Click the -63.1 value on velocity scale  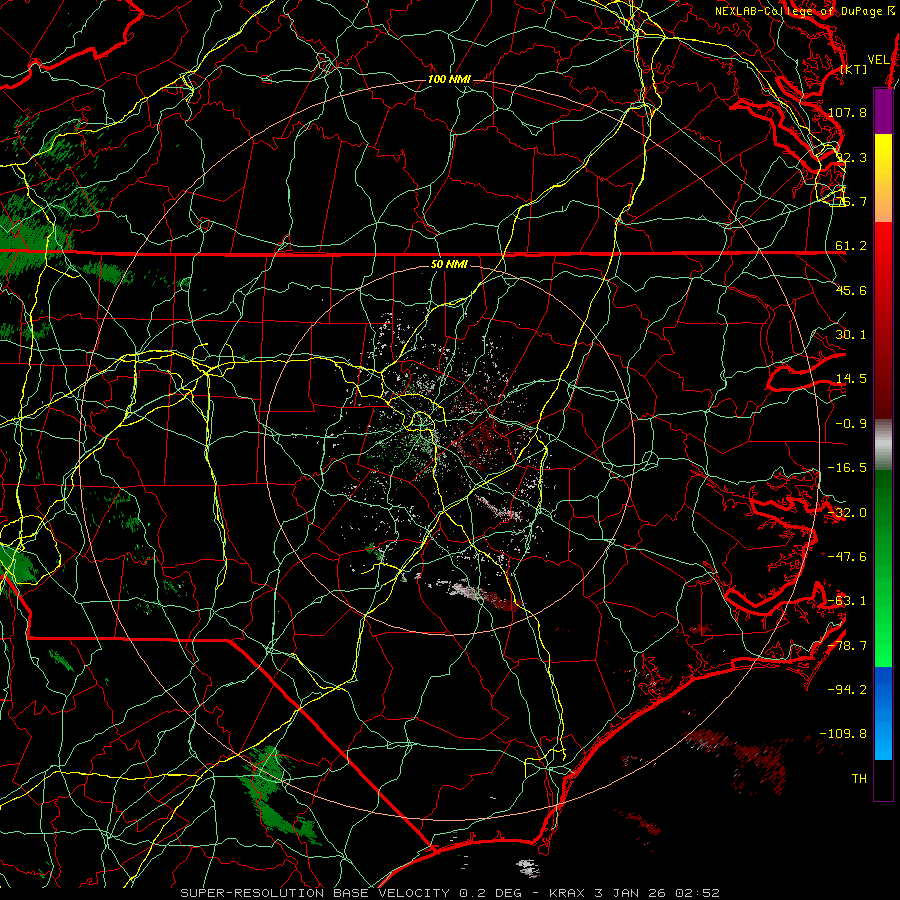(847, 601)
